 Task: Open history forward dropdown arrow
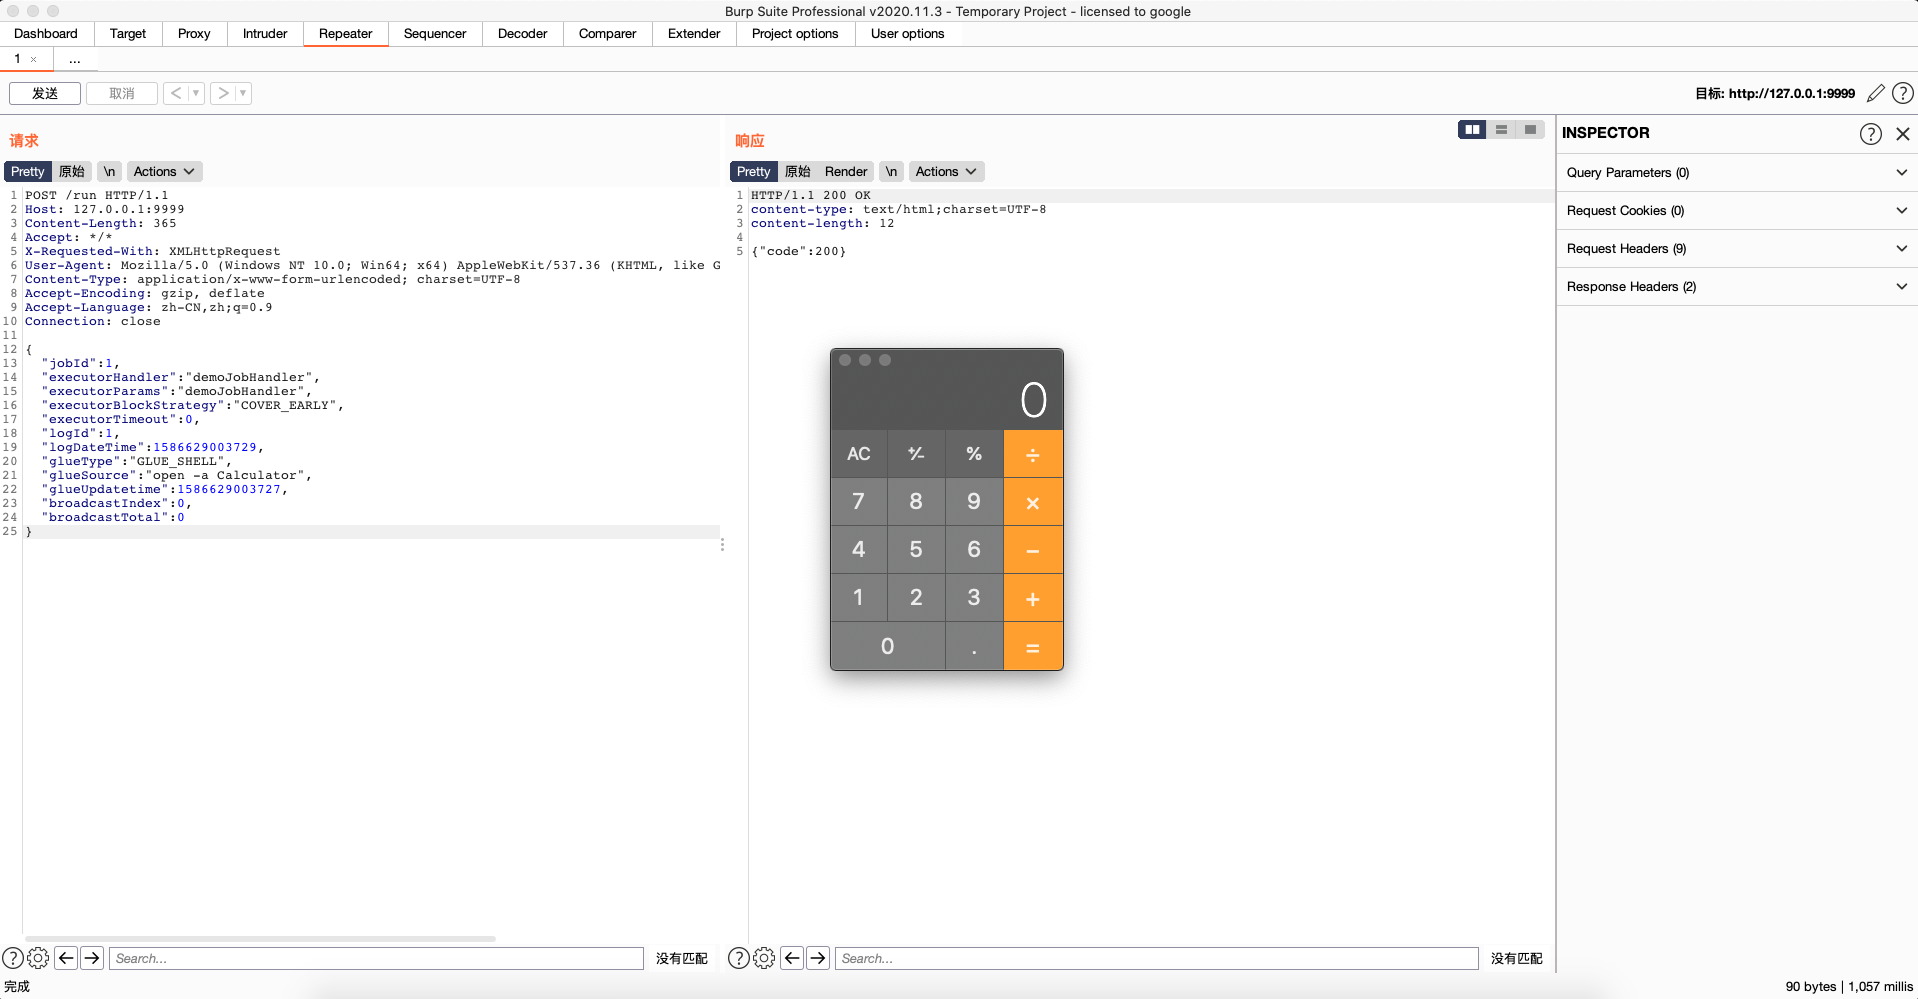[x=243, y=93]
